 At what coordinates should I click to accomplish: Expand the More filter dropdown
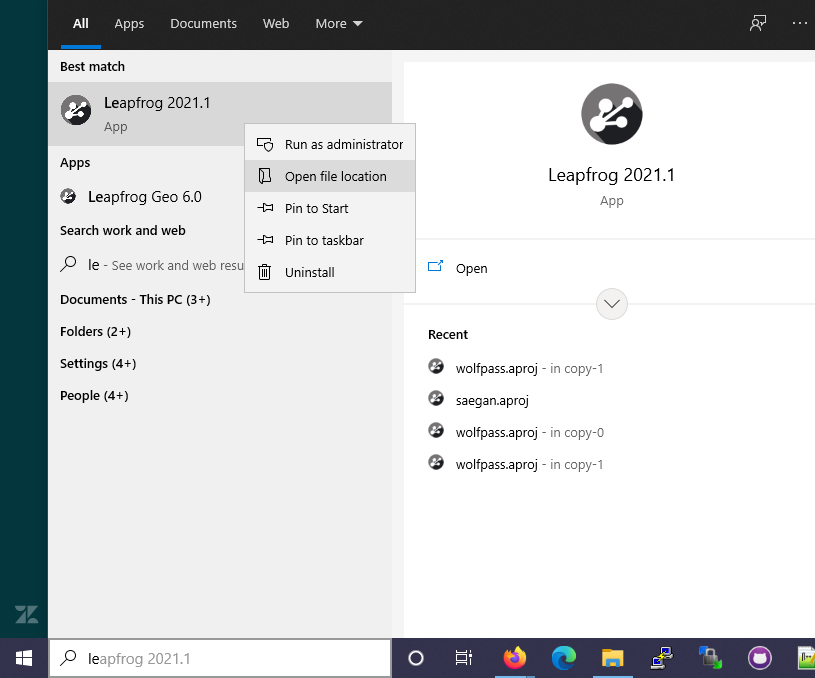point(339,24)
